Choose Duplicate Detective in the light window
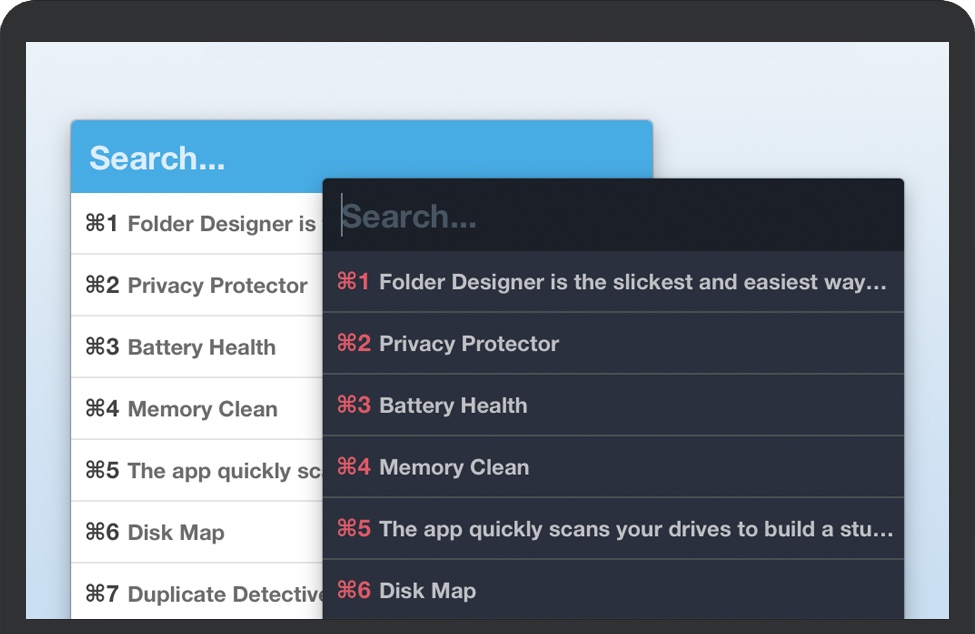 tap(197, 592)
